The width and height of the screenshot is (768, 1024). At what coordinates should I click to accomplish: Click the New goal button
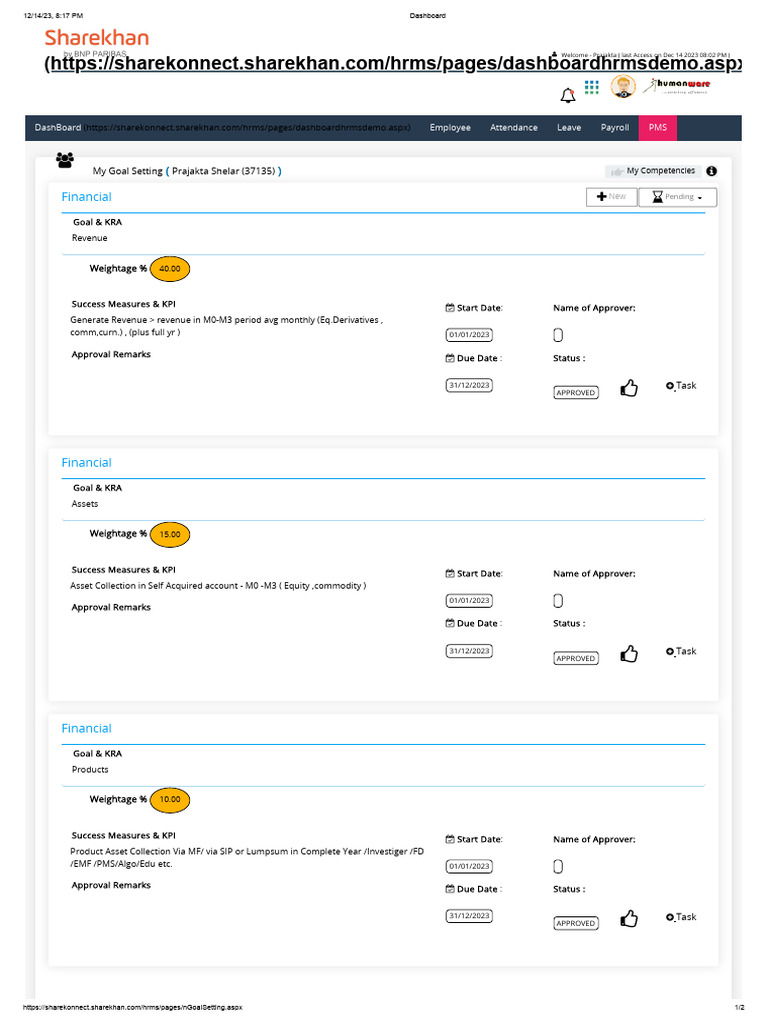(611, 197)
